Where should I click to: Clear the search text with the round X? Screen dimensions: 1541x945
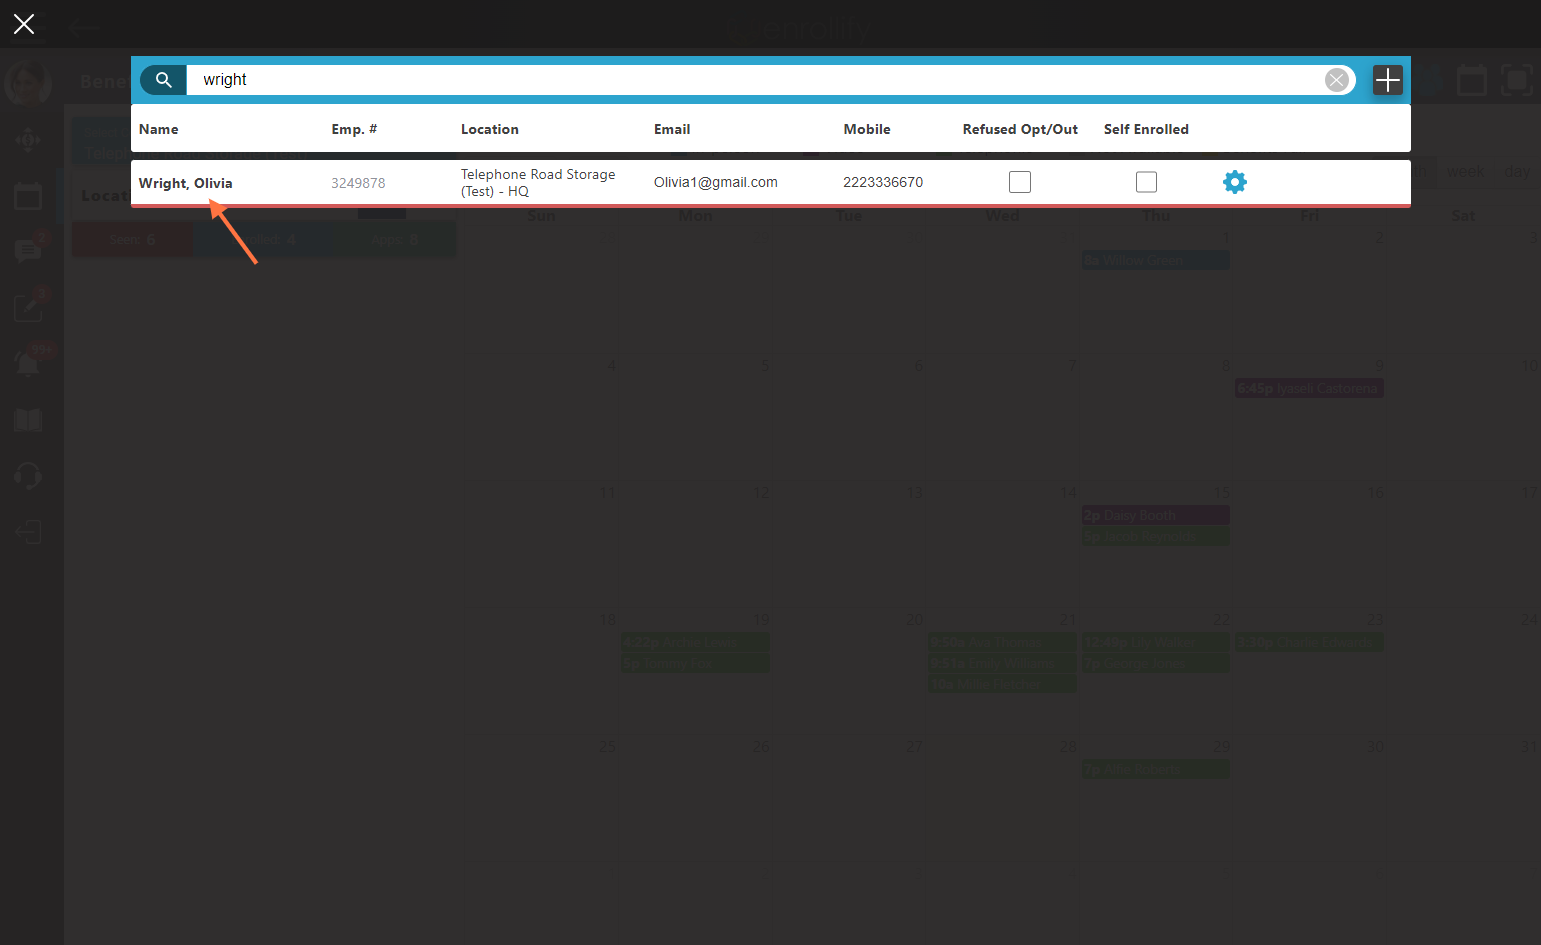point(1337,80)
